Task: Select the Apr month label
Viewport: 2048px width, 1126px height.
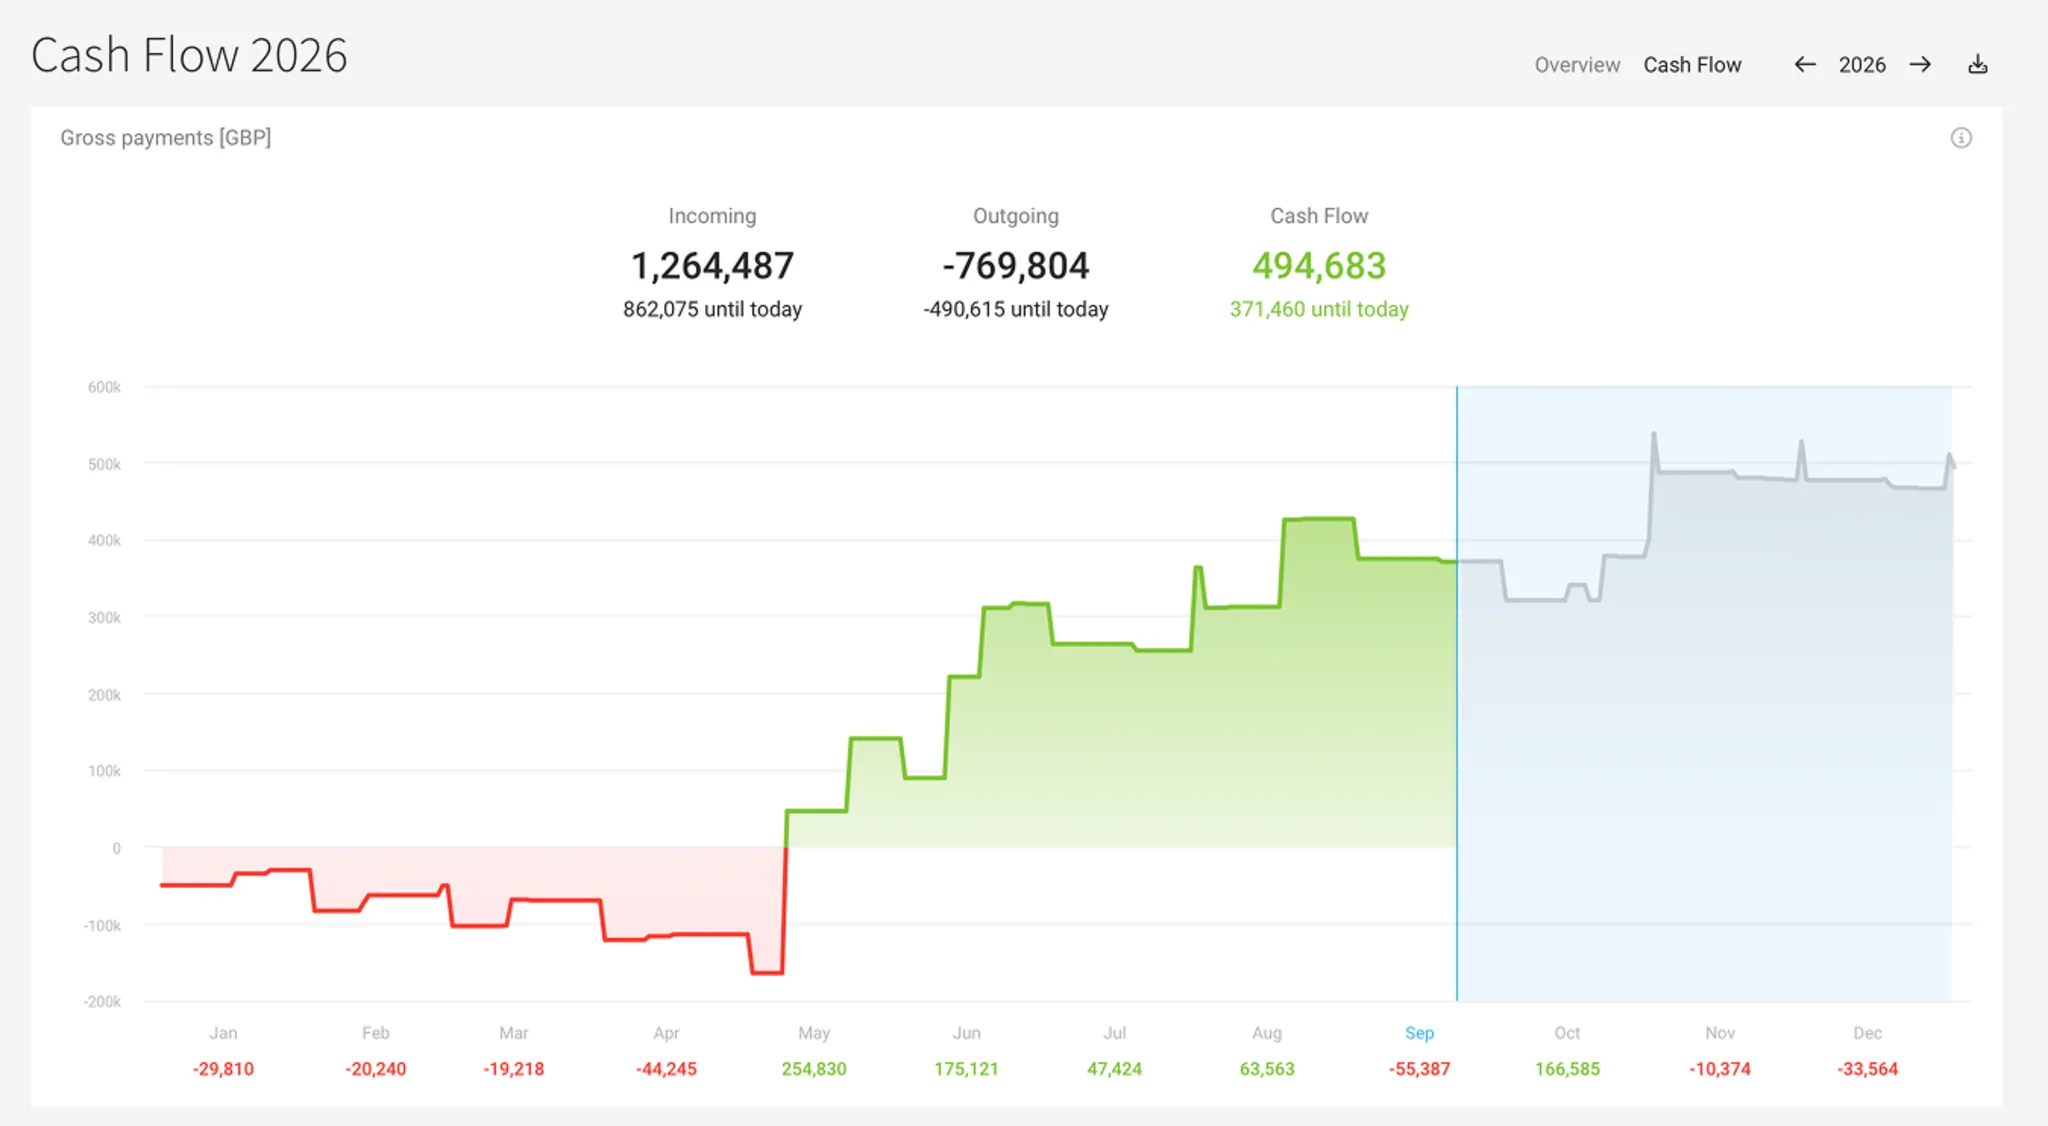Action: (x=666, y=1033)
